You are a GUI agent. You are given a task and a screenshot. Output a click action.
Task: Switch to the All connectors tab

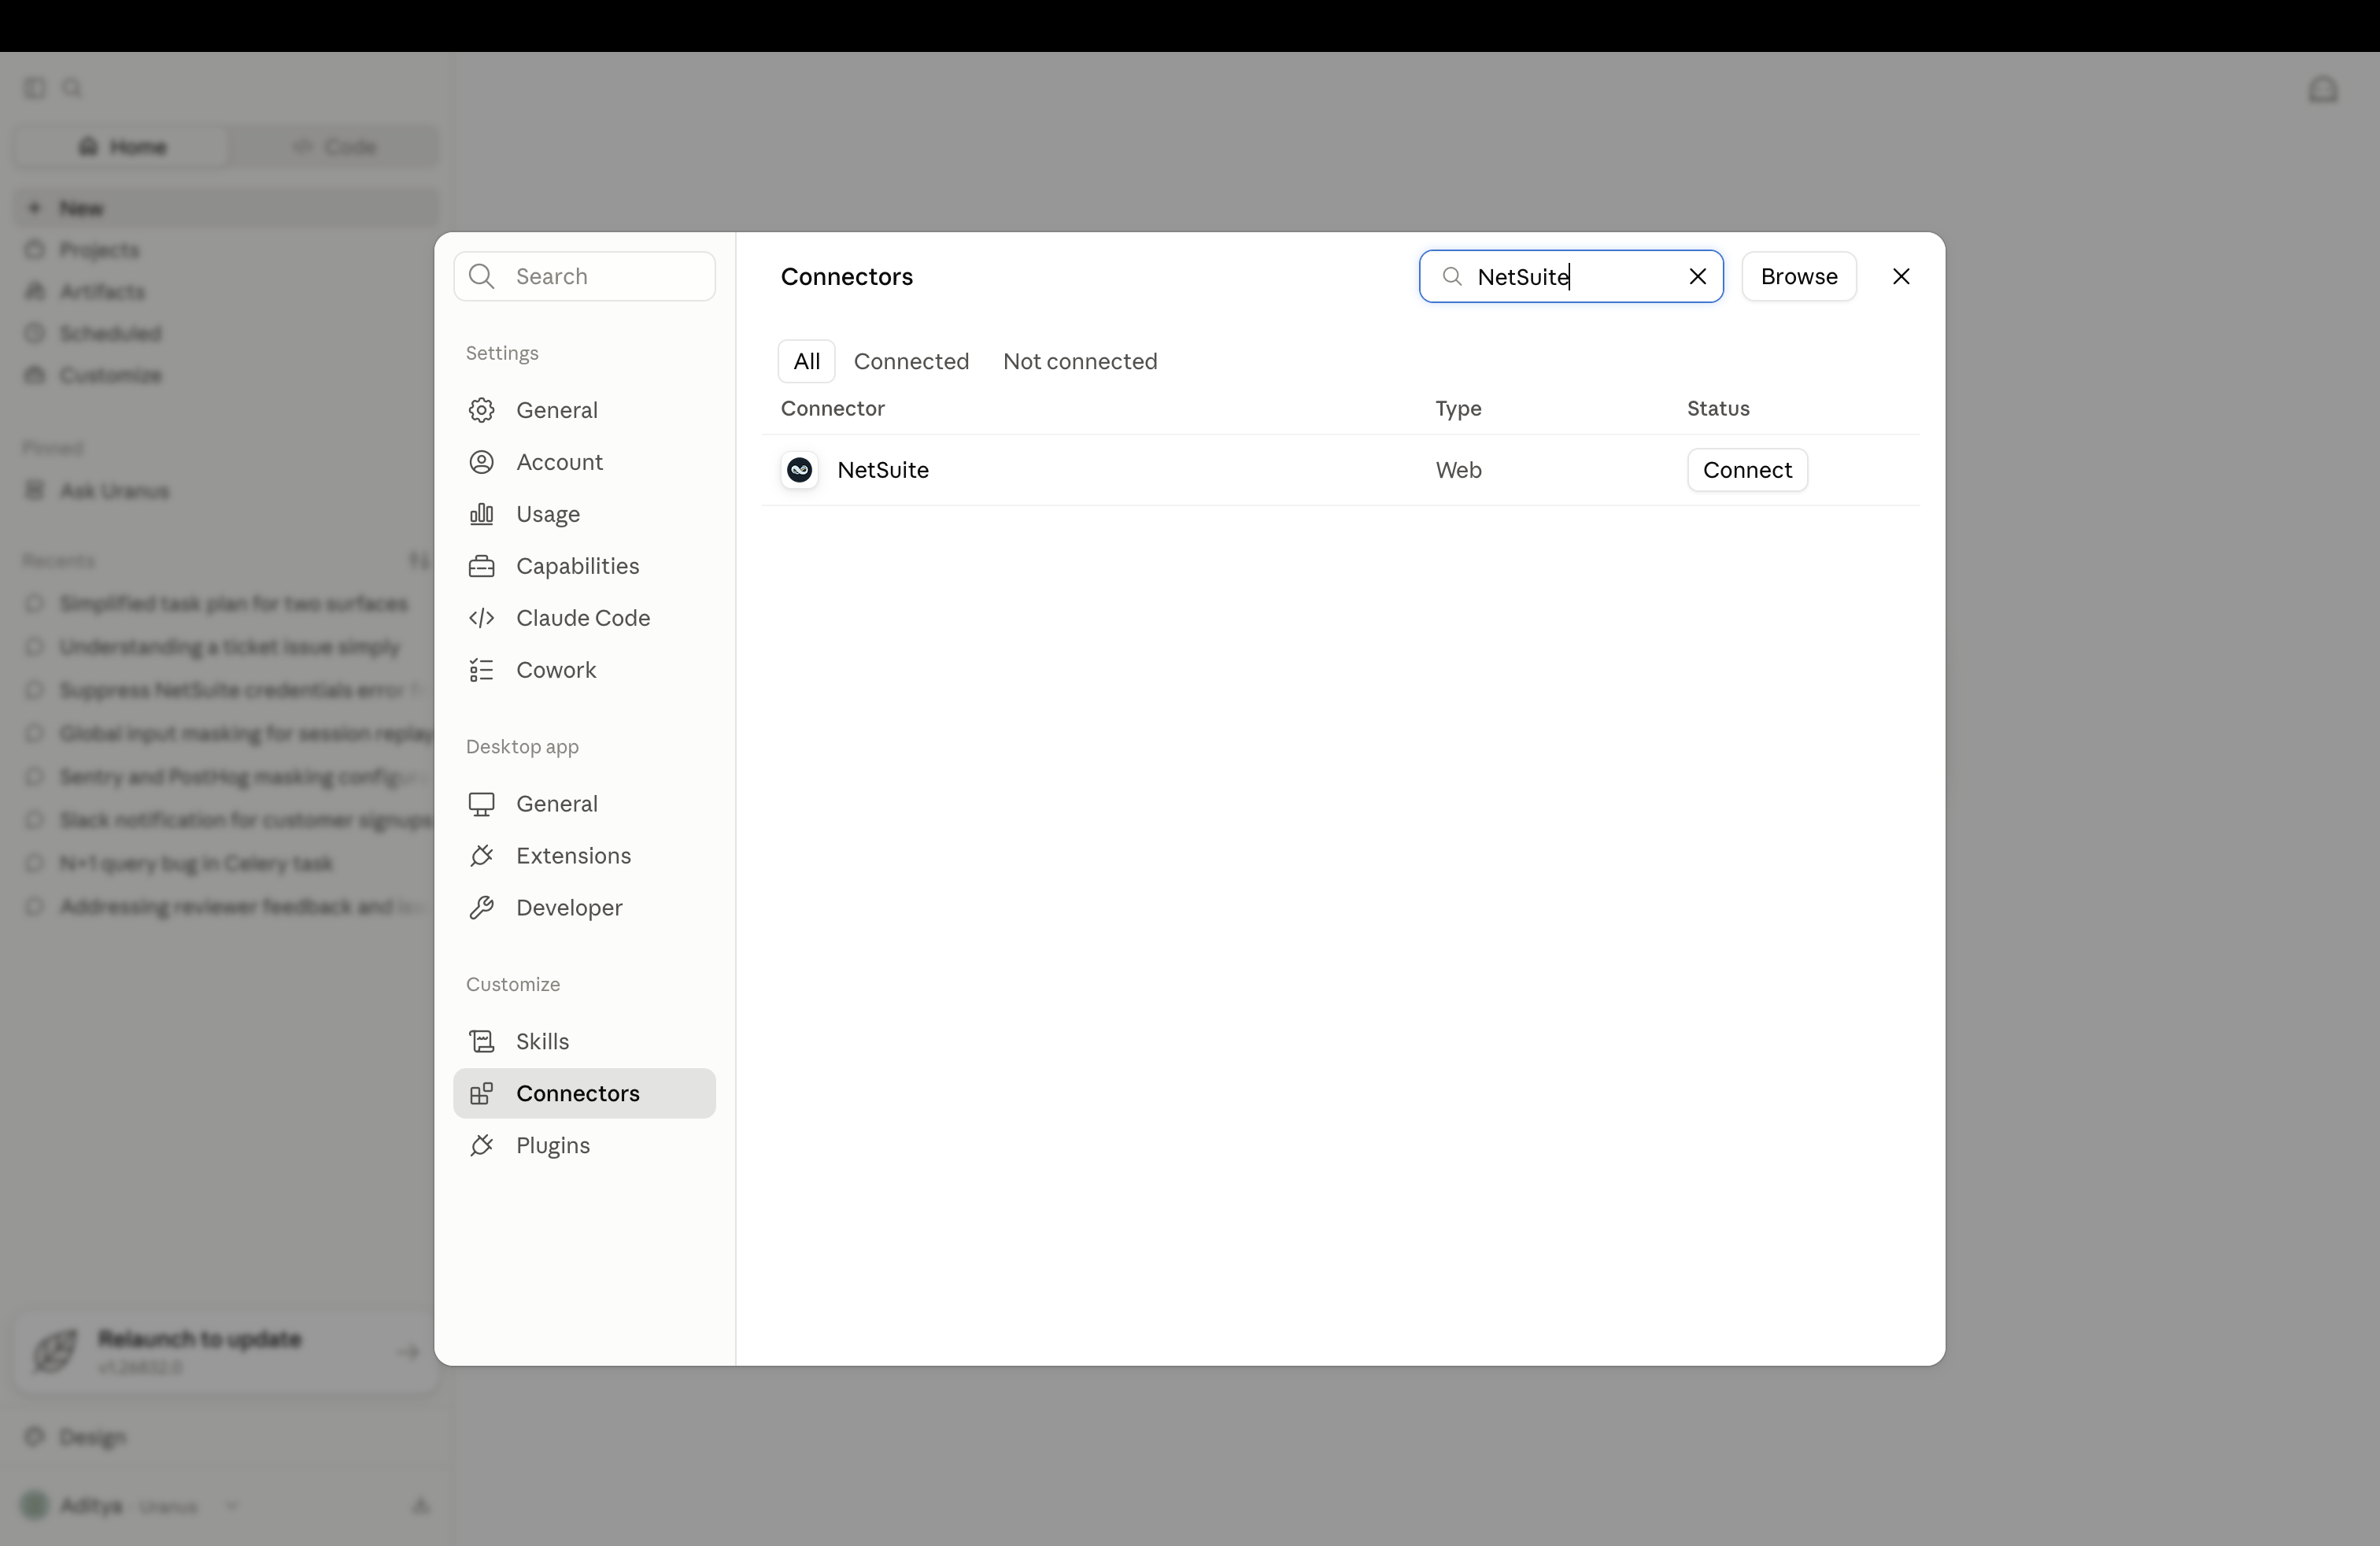tap(807, 362)
